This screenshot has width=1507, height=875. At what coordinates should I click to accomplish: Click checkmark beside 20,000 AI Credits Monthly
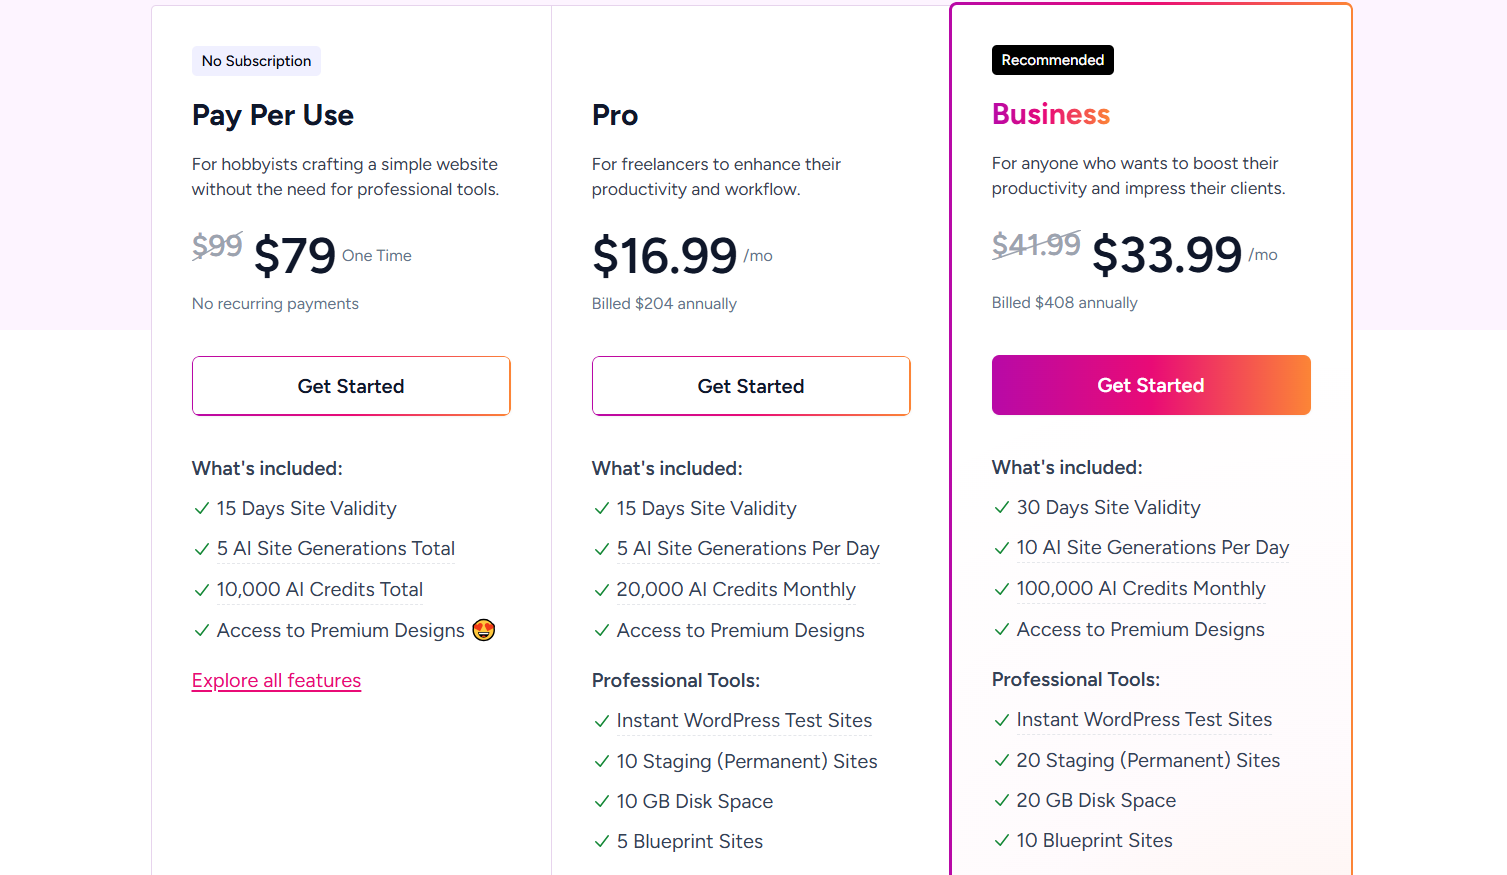click(601, 590)
